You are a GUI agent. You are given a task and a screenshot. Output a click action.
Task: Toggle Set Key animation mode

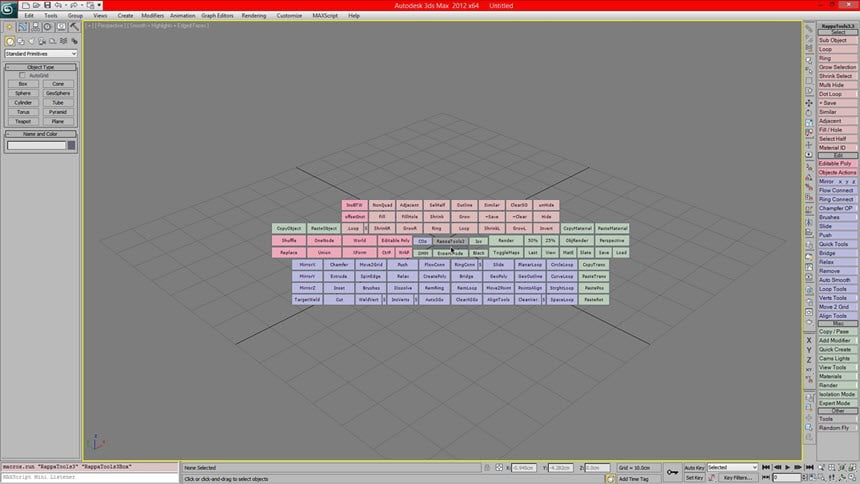pyautogui.click(x=694, y=478)
